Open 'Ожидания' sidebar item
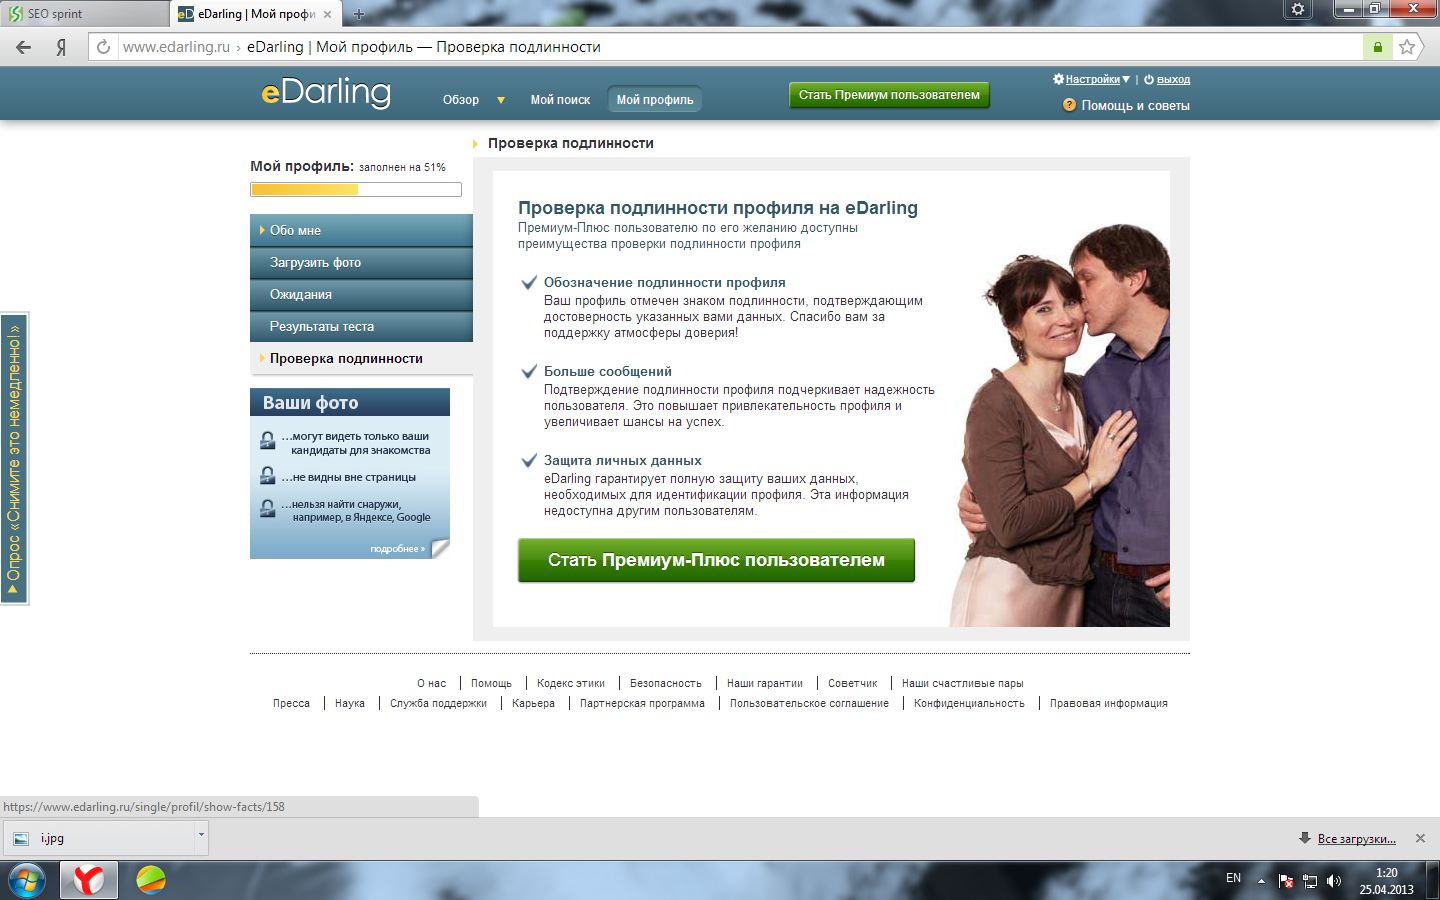Screen dimensions: 1440x900 point(361,294)
